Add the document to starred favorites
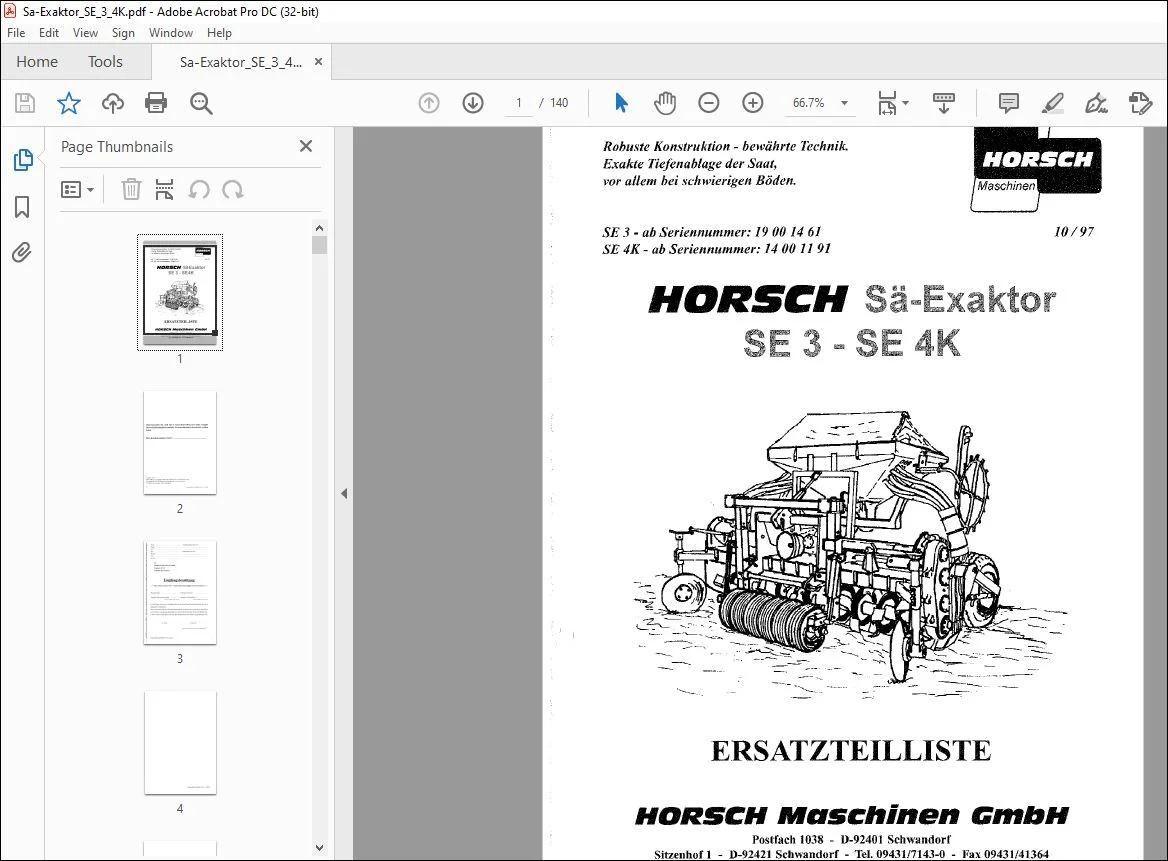Screen dimensions: 1168x861 click(x=69, y=103)
